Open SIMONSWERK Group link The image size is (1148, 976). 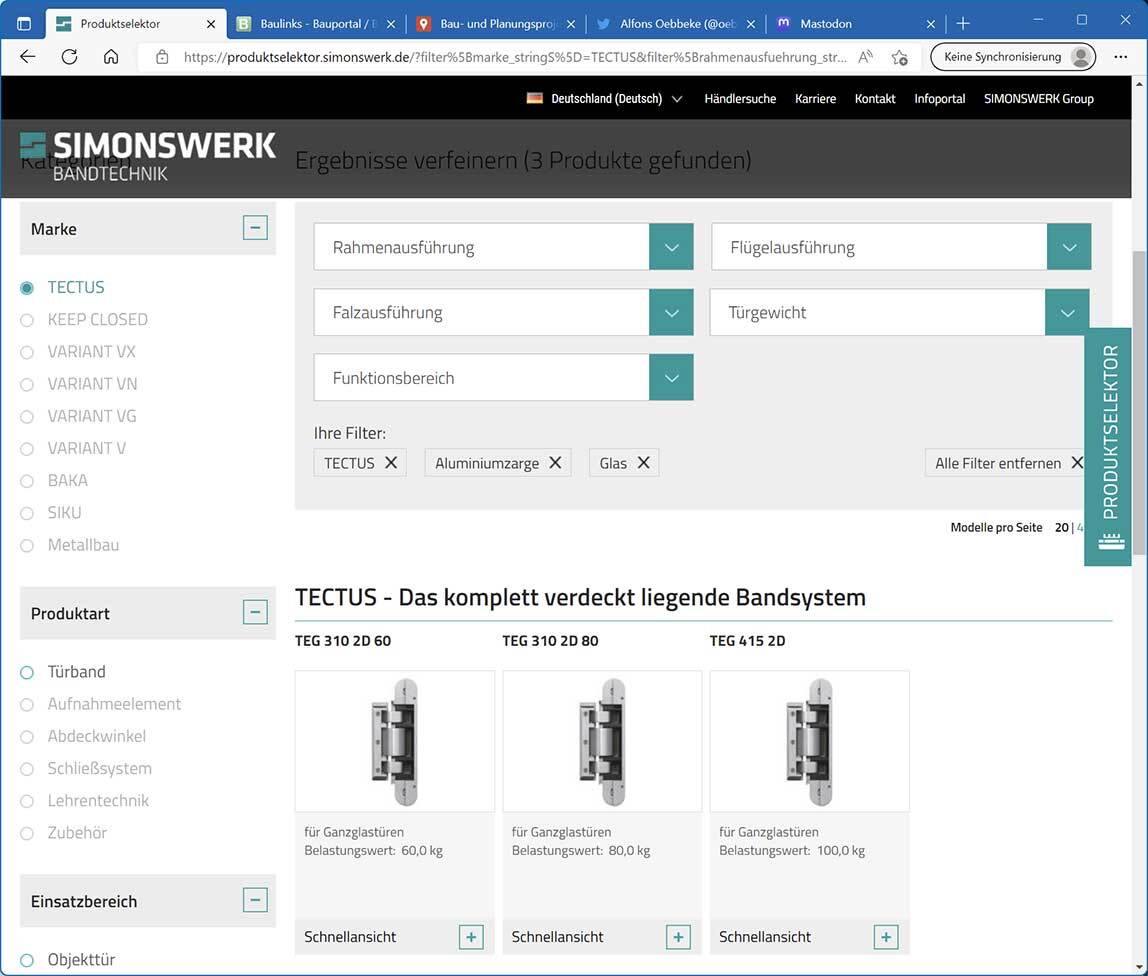pos(1039,98)
